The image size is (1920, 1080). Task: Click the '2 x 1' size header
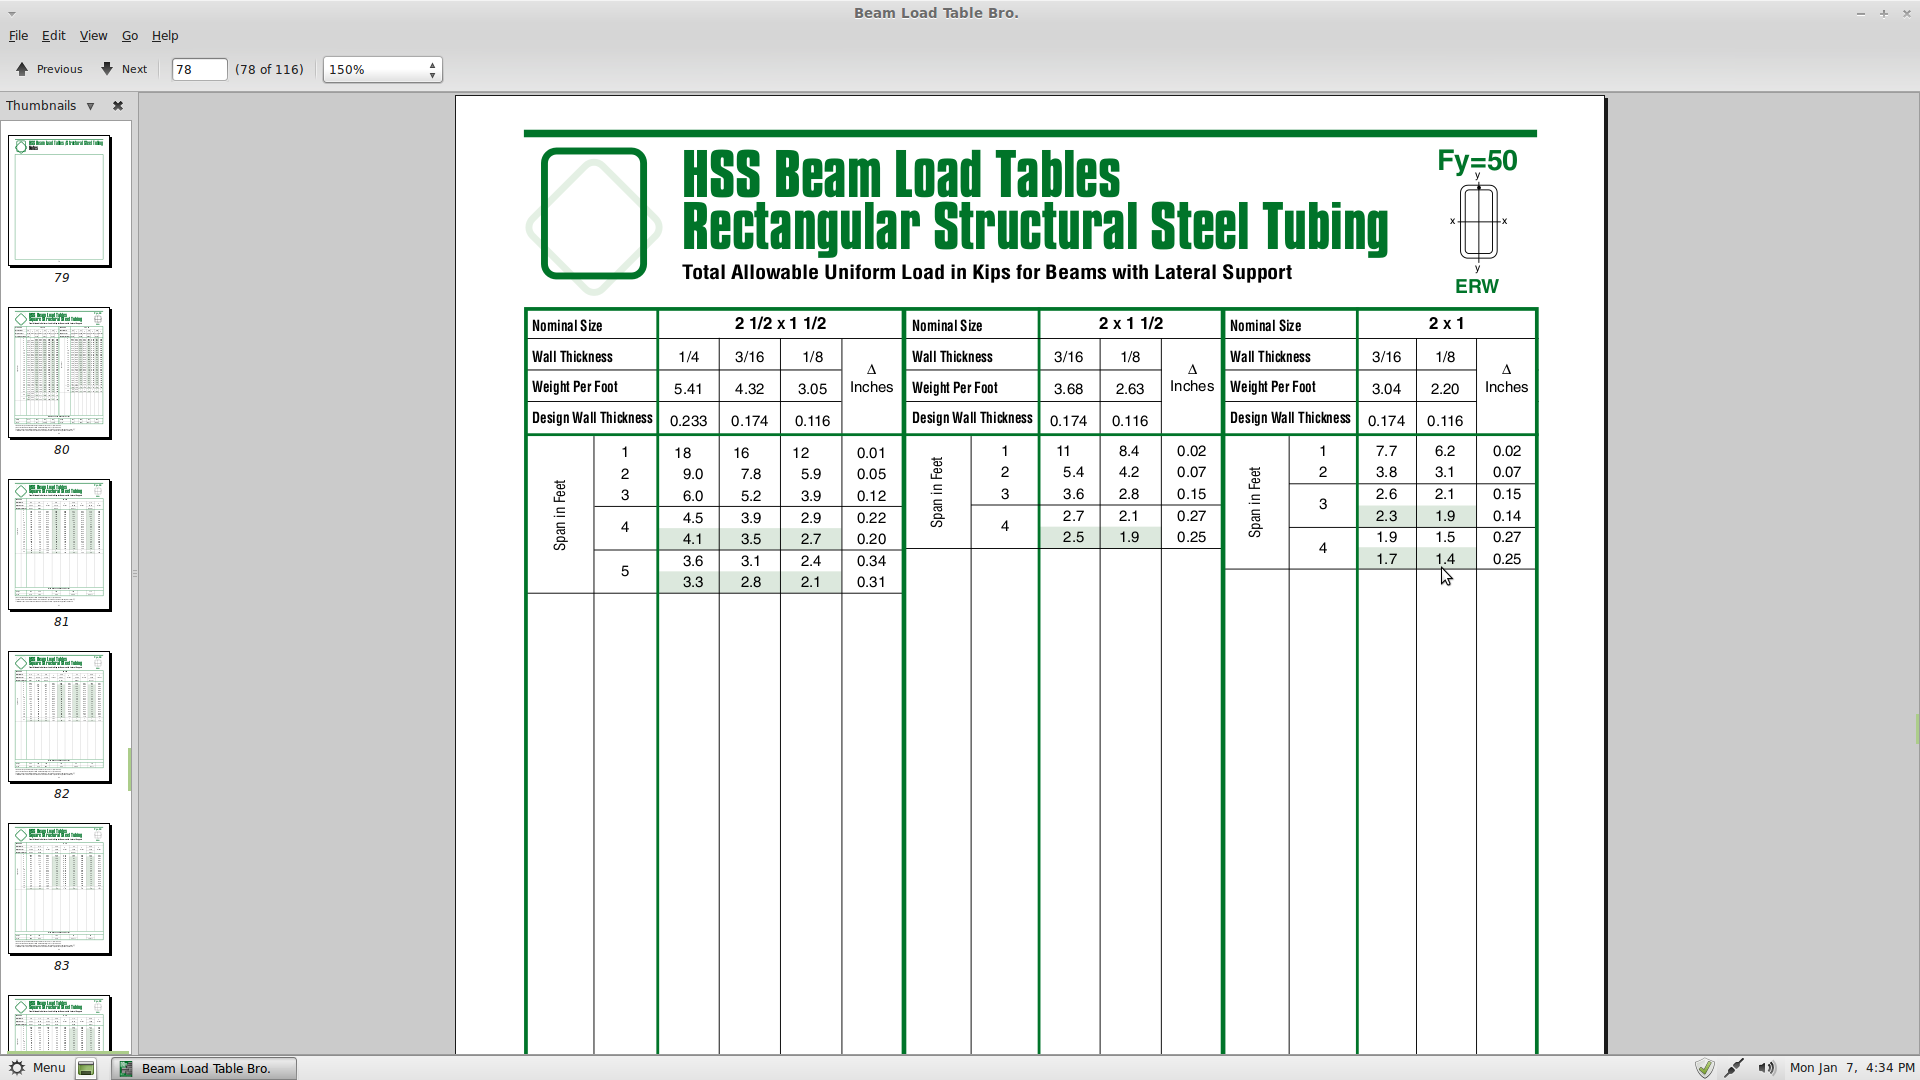(1446, 324)
